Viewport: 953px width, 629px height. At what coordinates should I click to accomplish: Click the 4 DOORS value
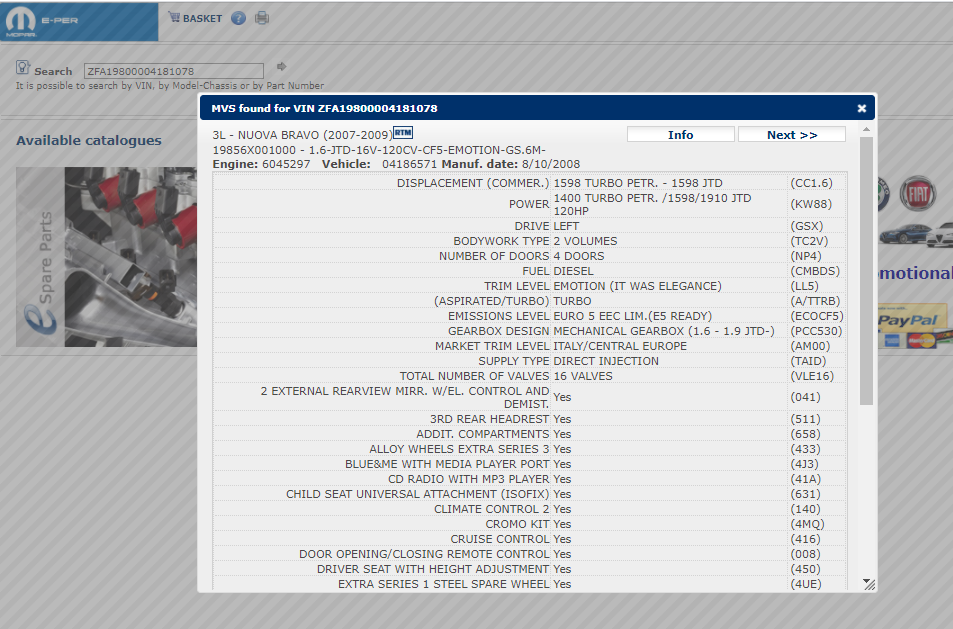coord(579,256)
